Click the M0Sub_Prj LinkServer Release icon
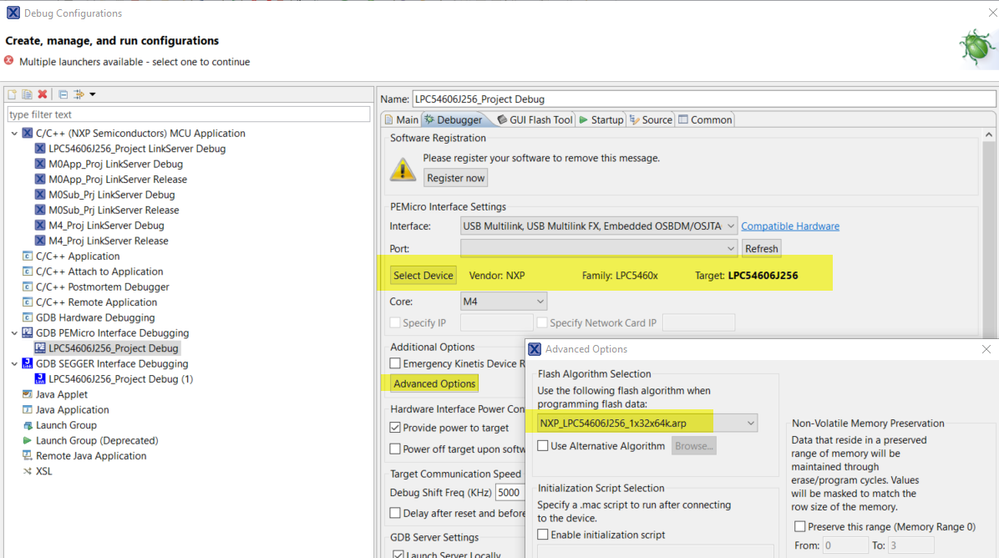 [40, 210]
